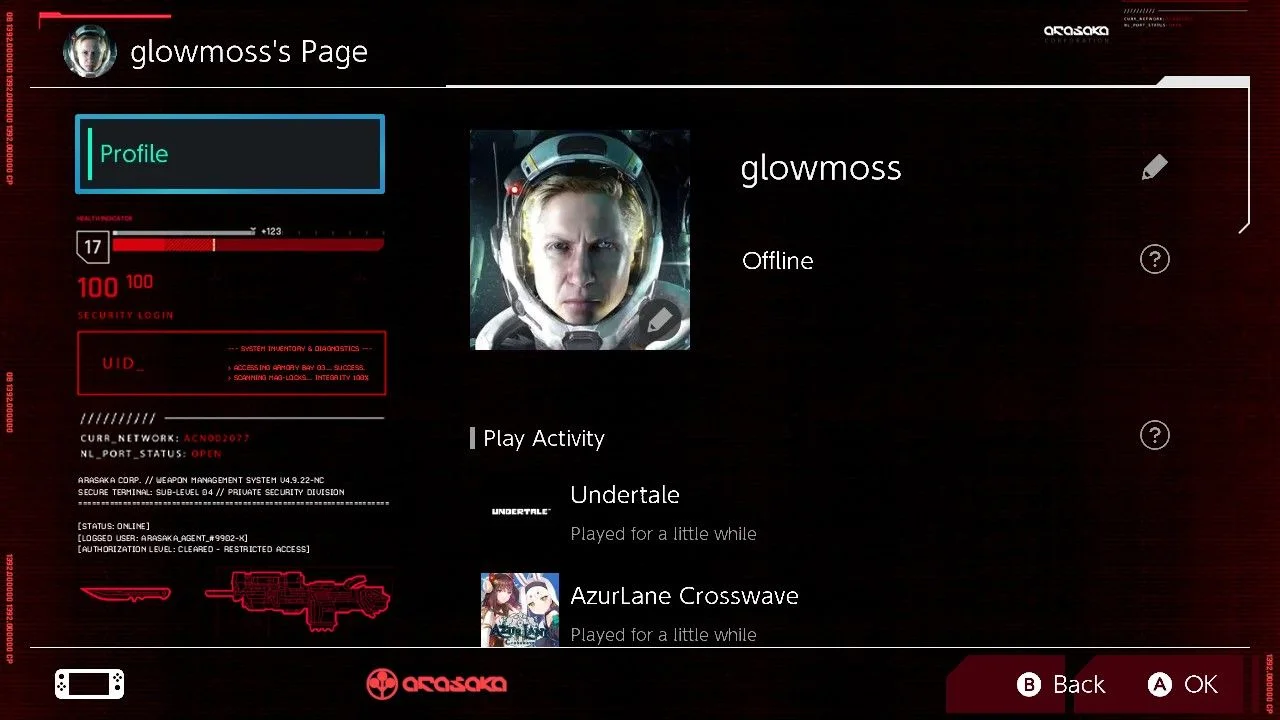Image resolution: width=1280 pixels, height=720 pixels.
Task: Click the red health indicator bar
Action: tap(248, 245)
